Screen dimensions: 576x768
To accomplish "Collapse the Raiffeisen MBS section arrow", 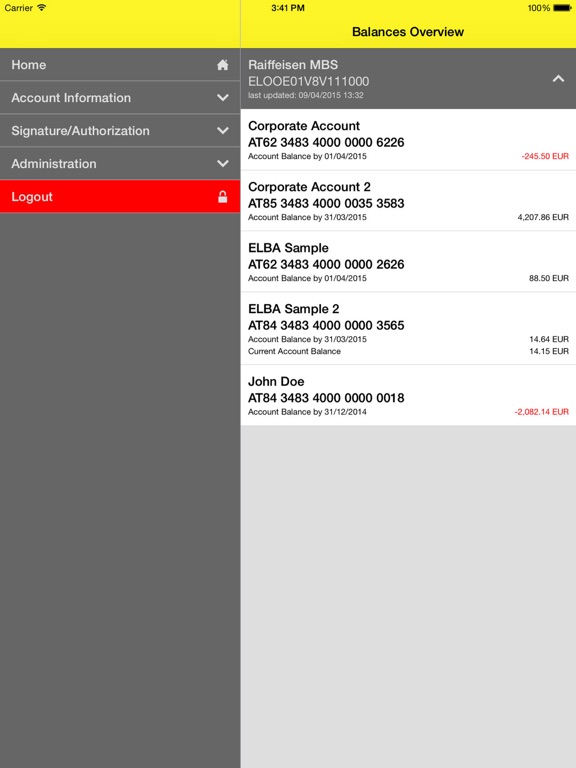I will (558, 78).
